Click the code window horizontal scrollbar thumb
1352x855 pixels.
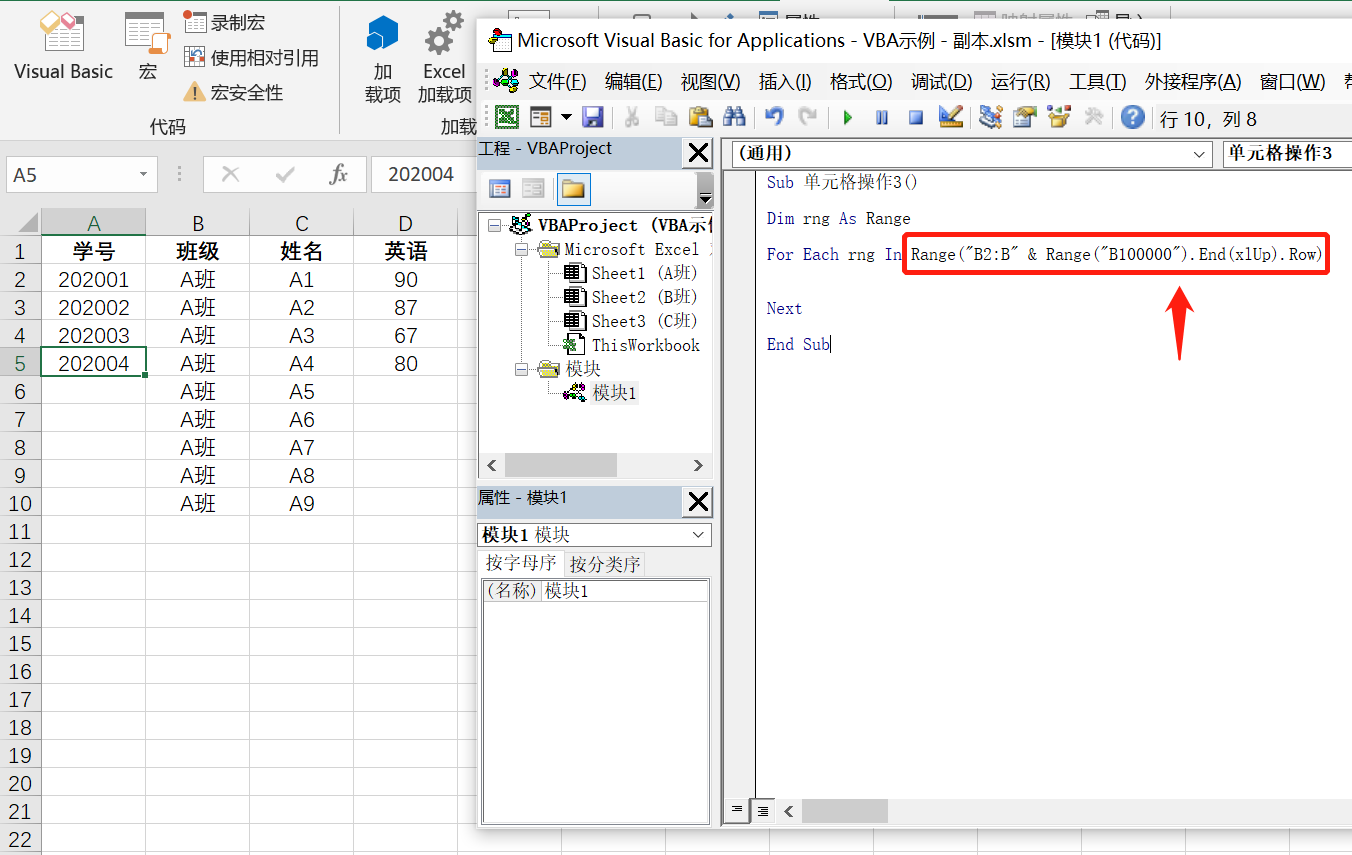(x=844, y=810)
